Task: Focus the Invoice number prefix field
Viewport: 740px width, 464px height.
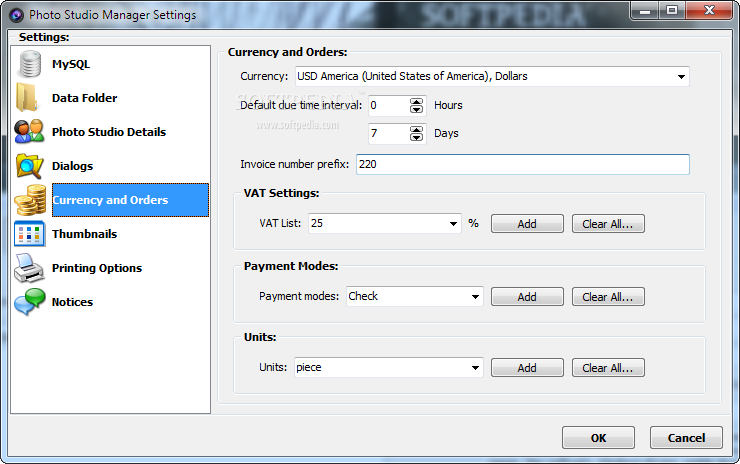Action: point(522,164)
